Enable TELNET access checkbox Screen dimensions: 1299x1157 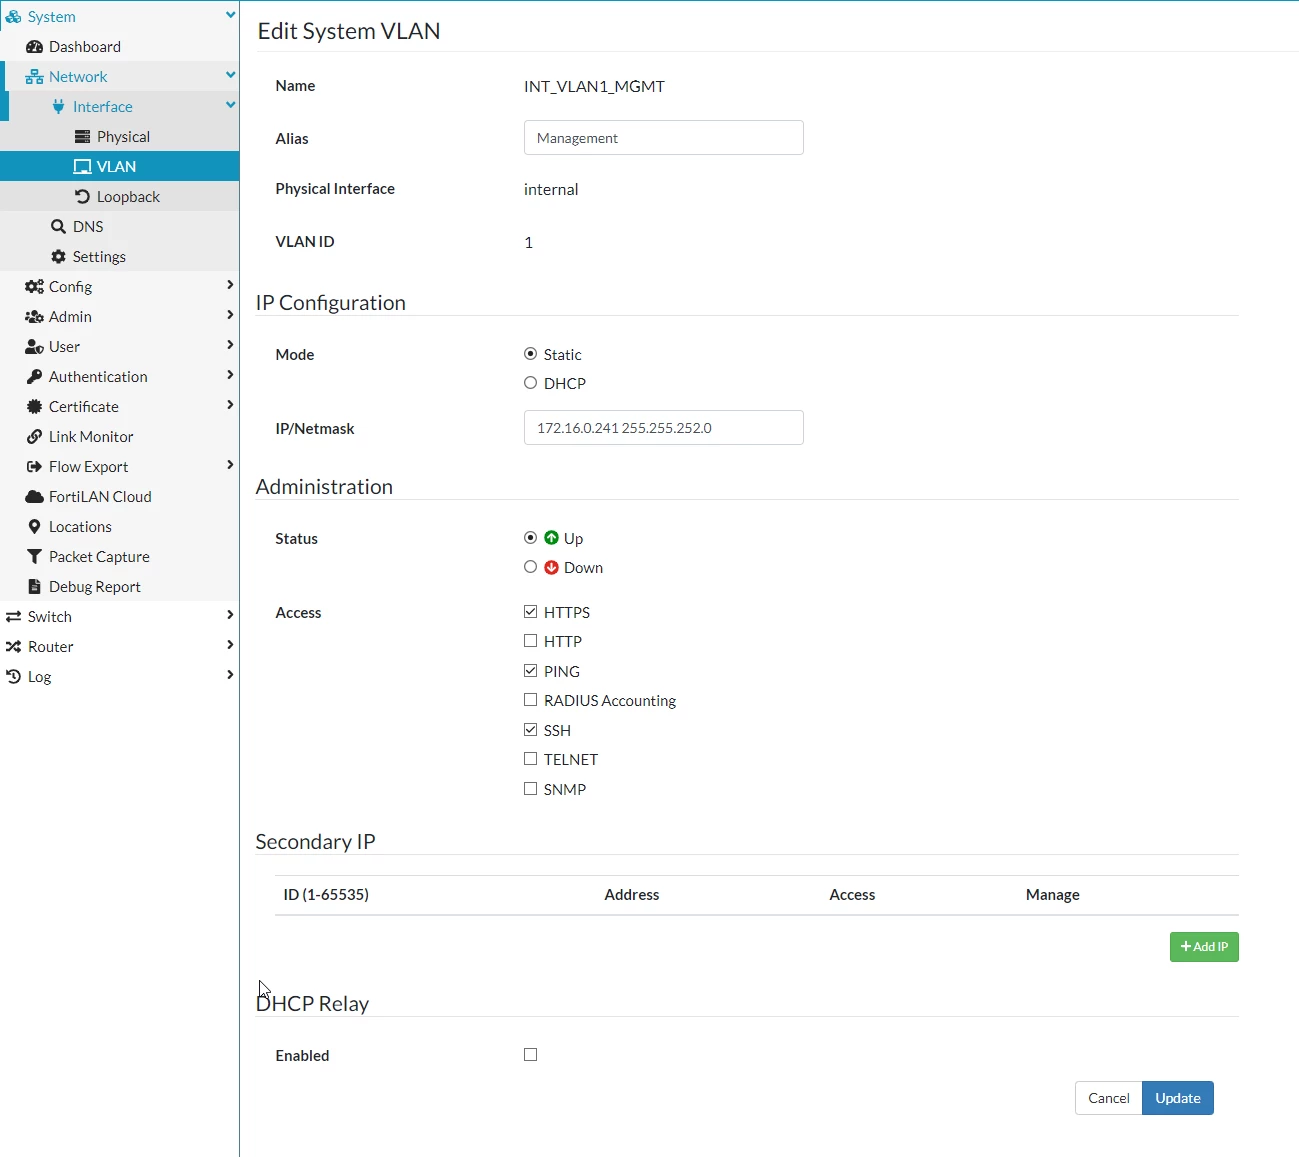click(531, 759)
